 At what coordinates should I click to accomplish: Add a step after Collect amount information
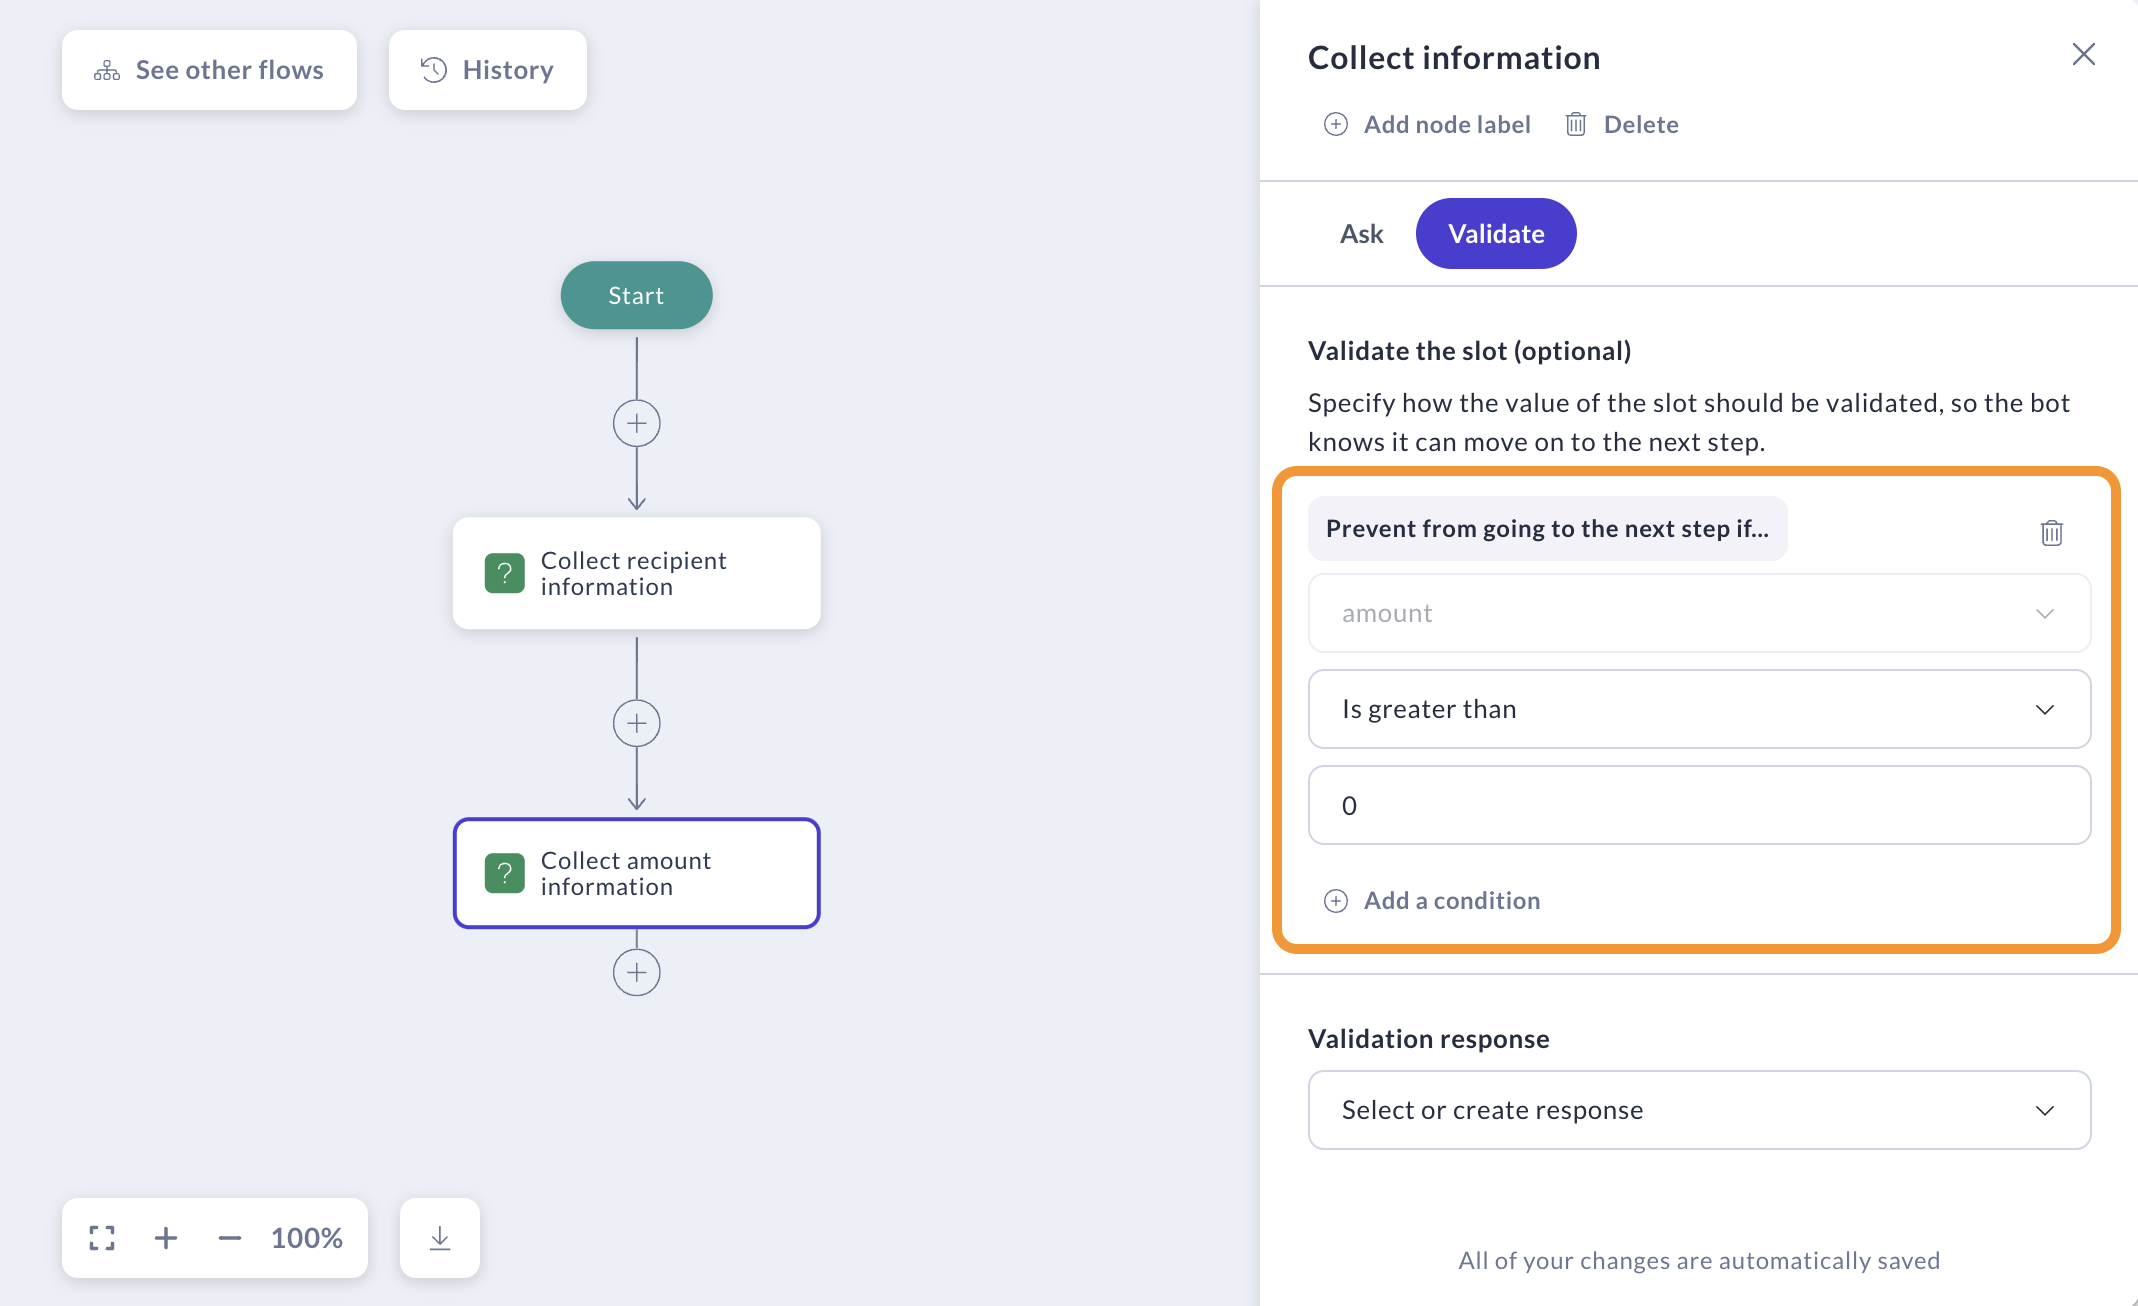pos(636,972)
